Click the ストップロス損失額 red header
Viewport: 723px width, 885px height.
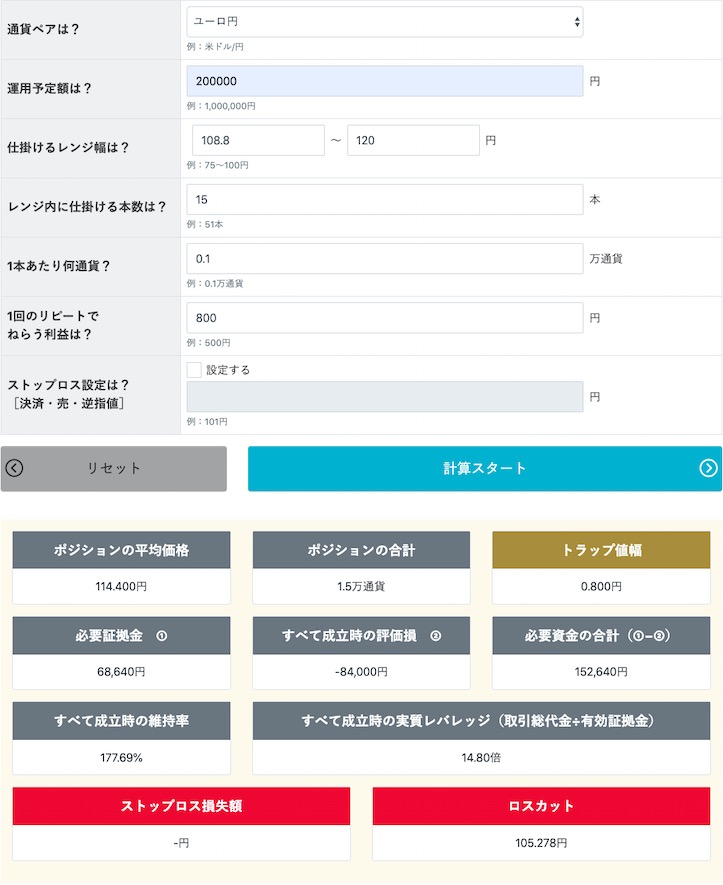click(181, 806)
